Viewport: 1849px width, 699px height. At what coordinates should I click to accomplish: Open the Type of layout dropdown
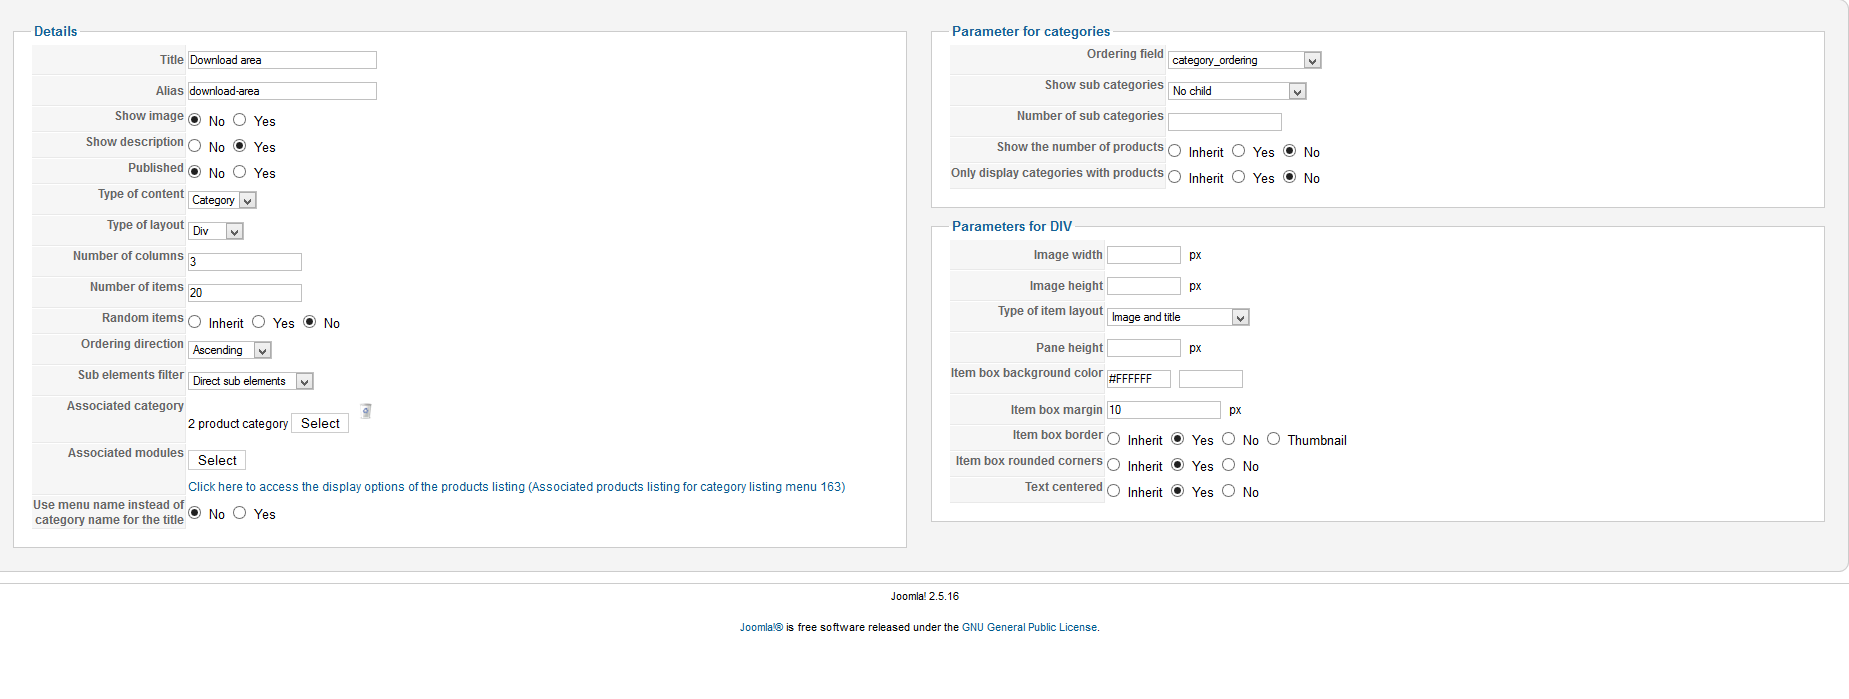tap(216, 231)
